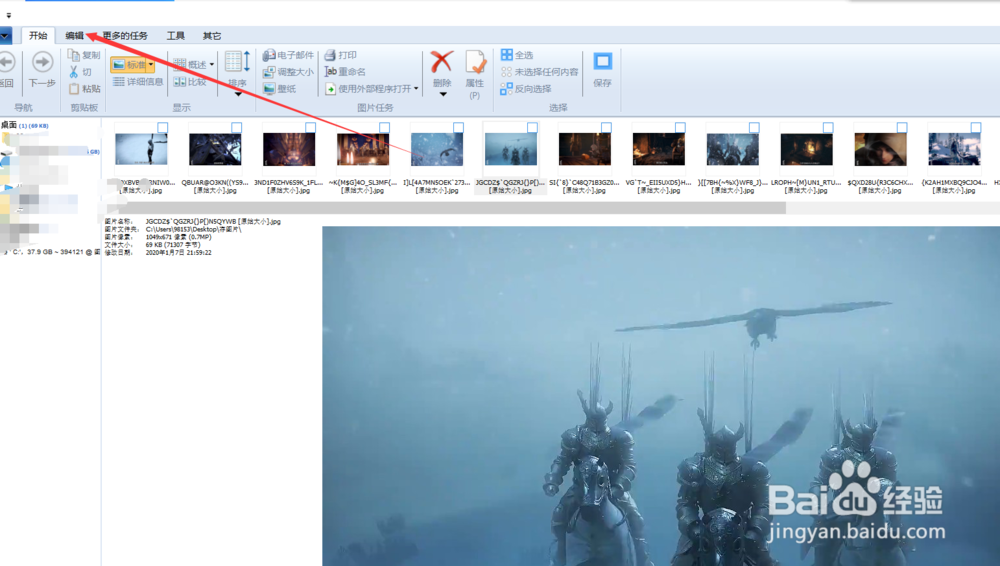1000x566 pixels.
Task: Open 属性 (P) properties icon
Action: pos(476,62)
